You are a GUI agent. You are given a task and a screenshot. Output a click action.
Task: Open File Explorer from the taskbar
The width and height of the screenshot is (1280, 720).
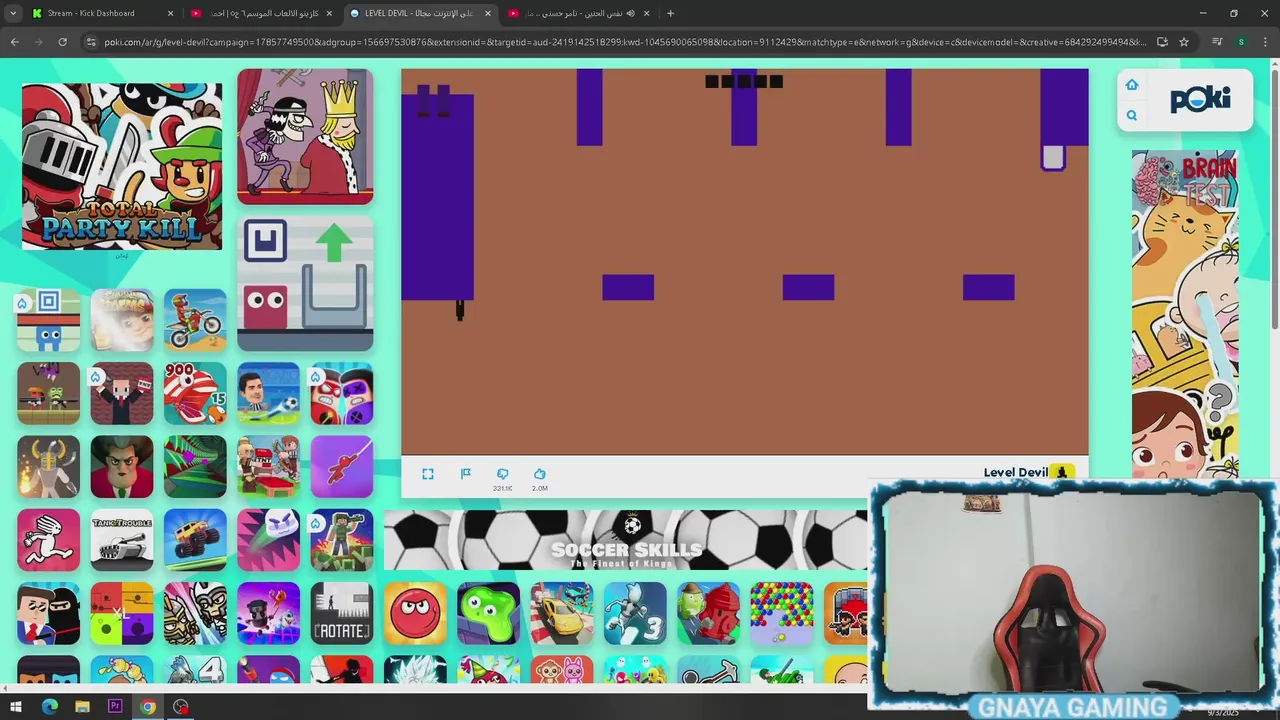(x=82, y=707)
